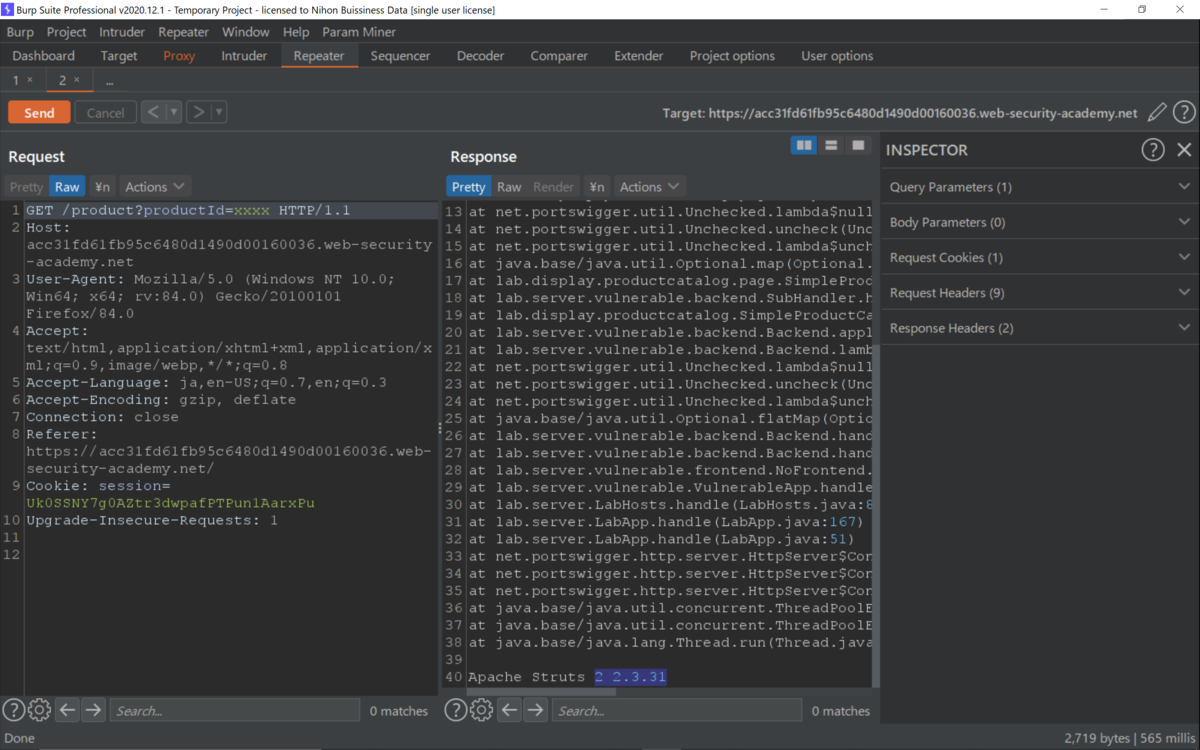The height and width of the screenshot is (750, 1200).
Task: Open the User options tab
Action: 837,56
